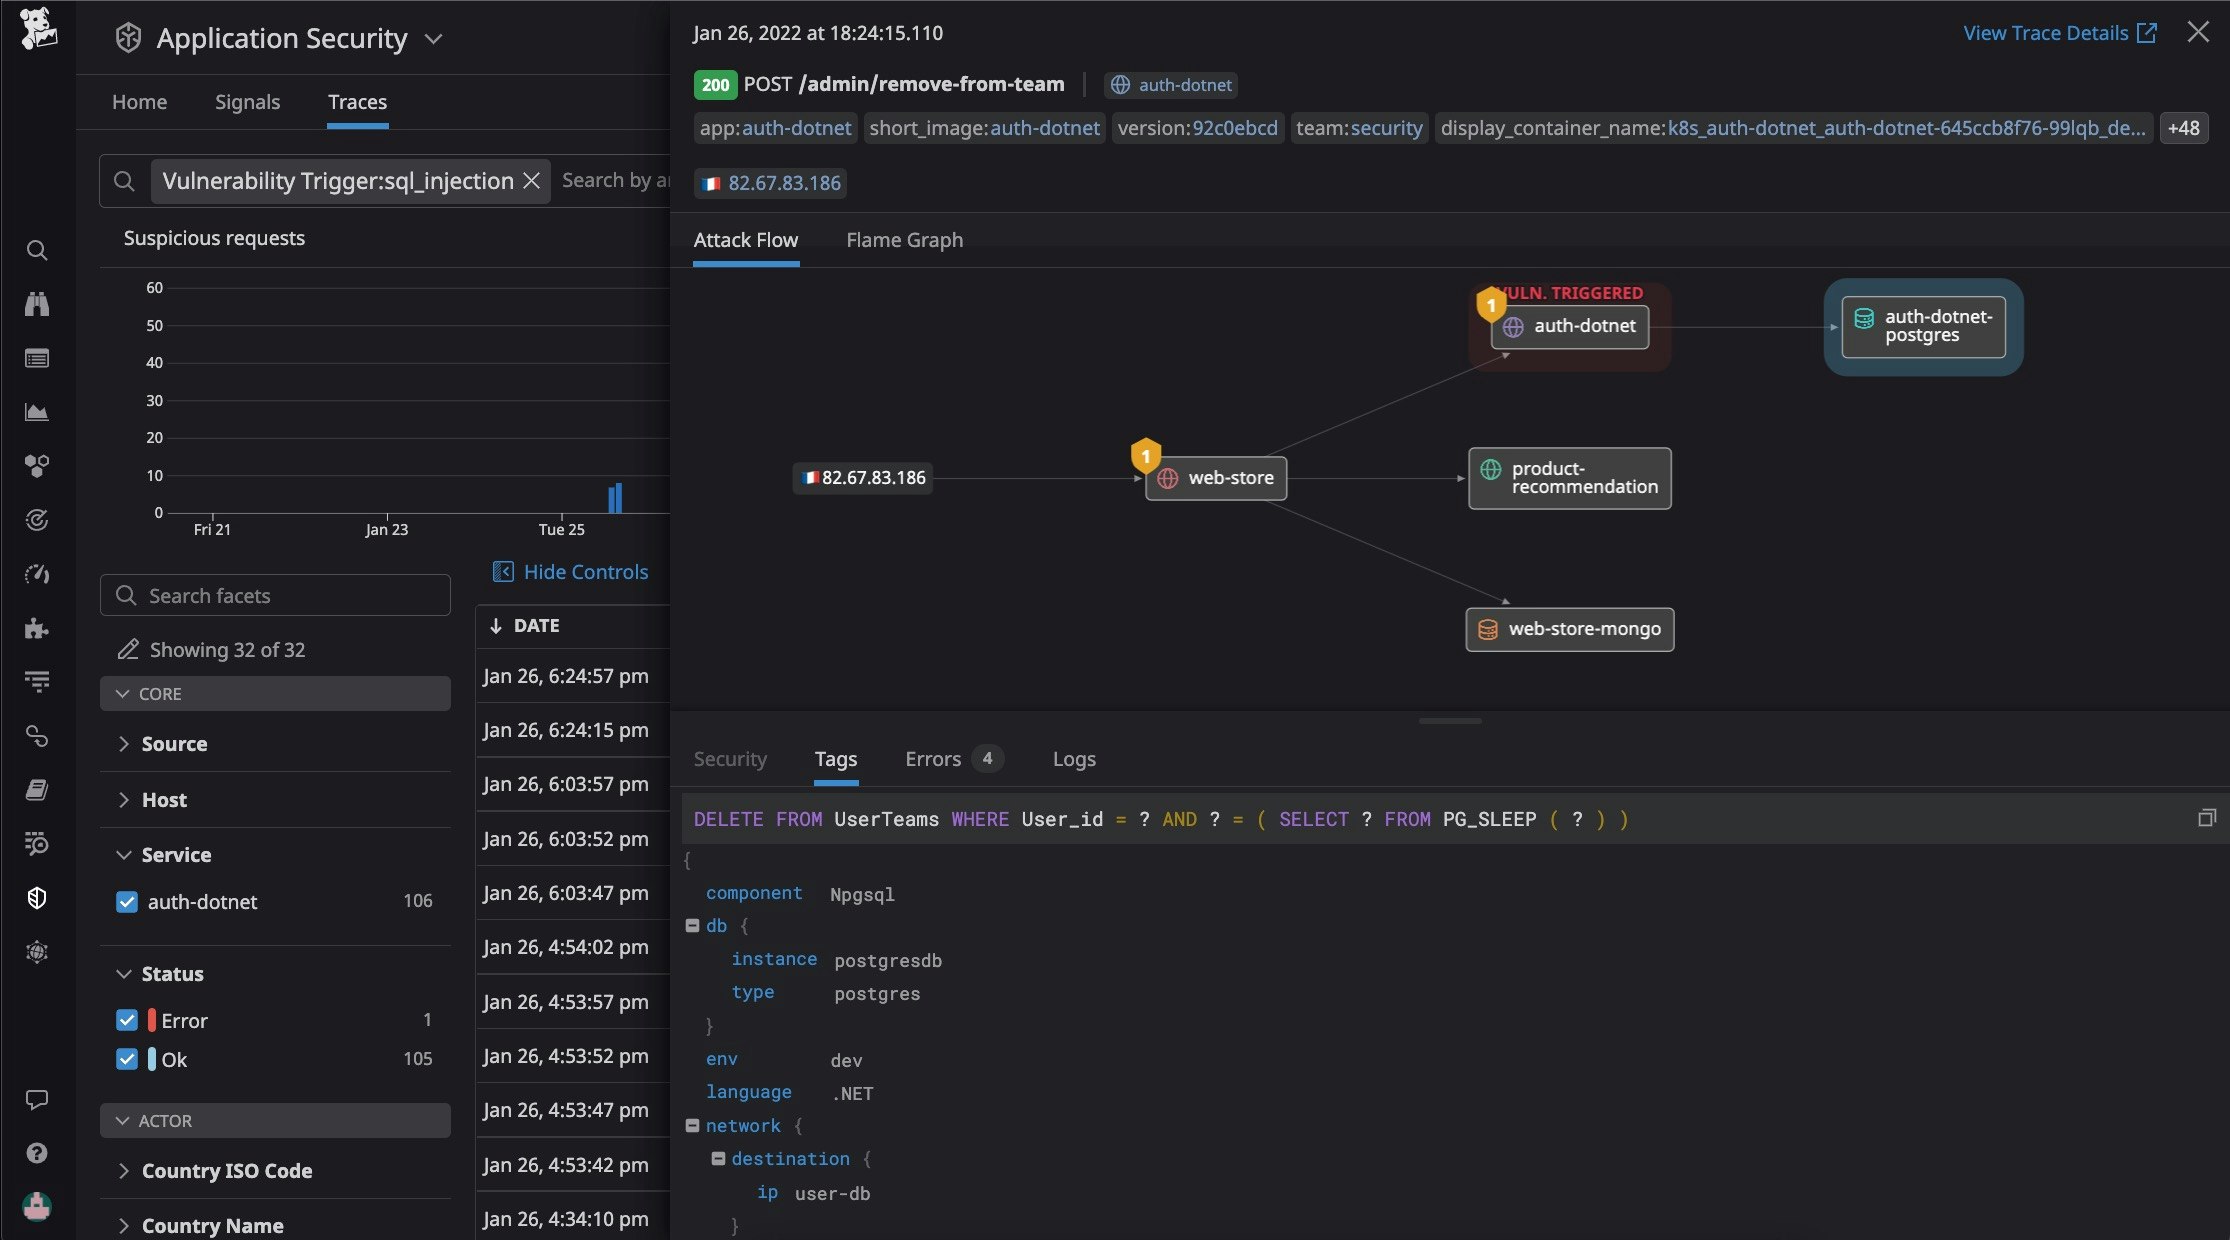
Task: Open the help question mark icon
Action: point(37,1153)
